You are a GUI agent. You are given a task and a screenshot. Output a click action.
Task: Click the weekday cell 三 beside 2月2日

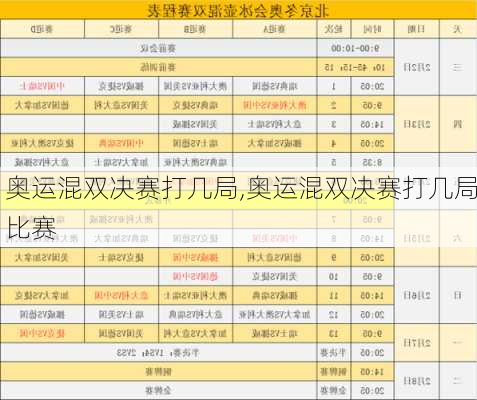pyautogui.click(x=458, y=67)
